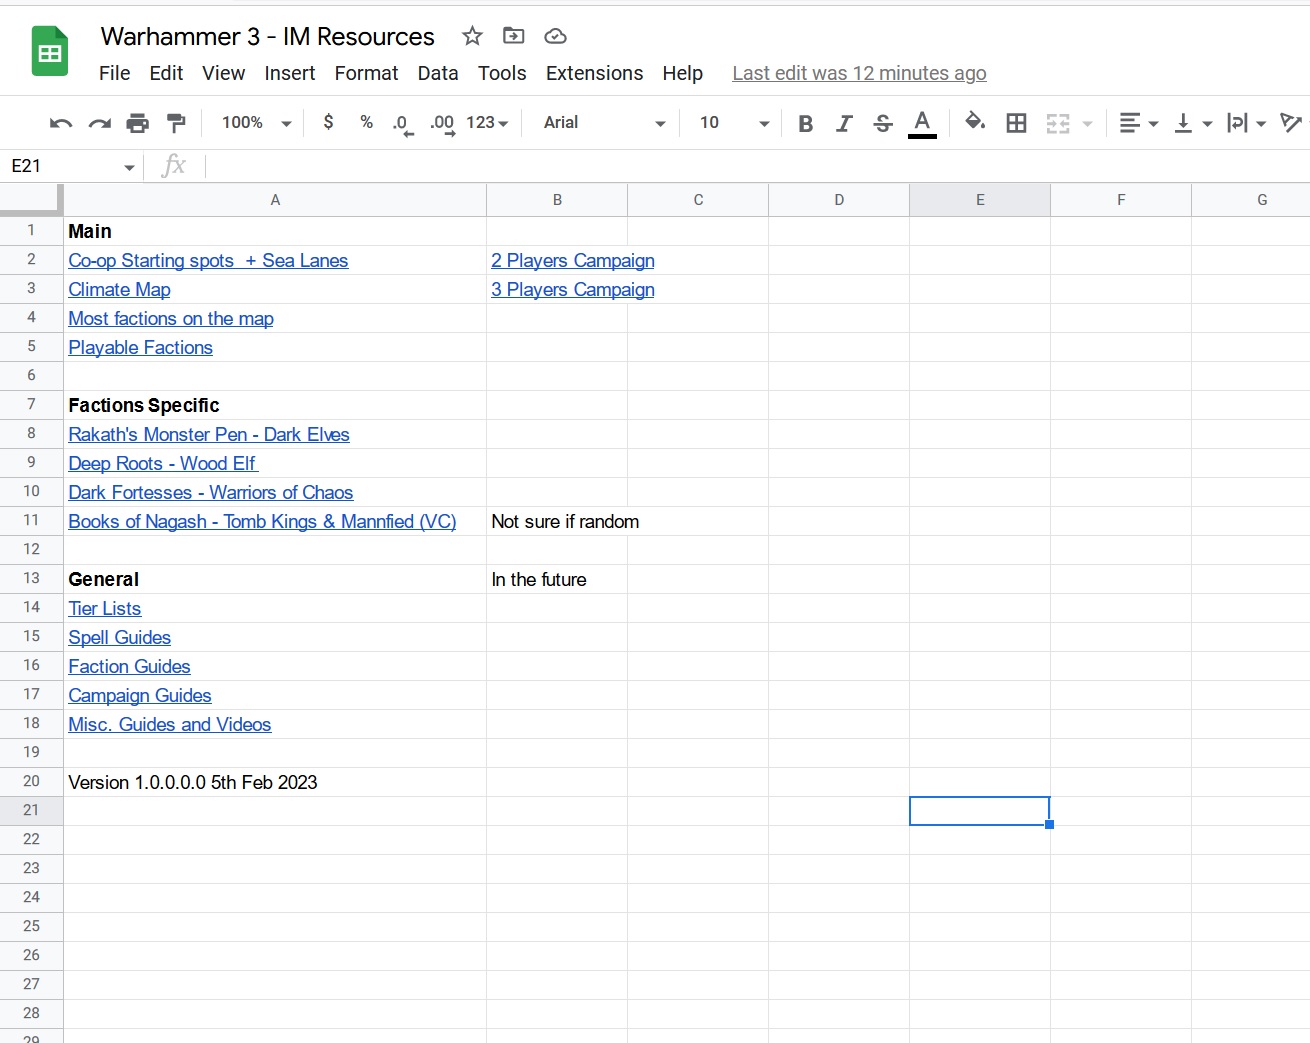
Task: Open the Last edit version history link
Action: click(x=859, y=73)
